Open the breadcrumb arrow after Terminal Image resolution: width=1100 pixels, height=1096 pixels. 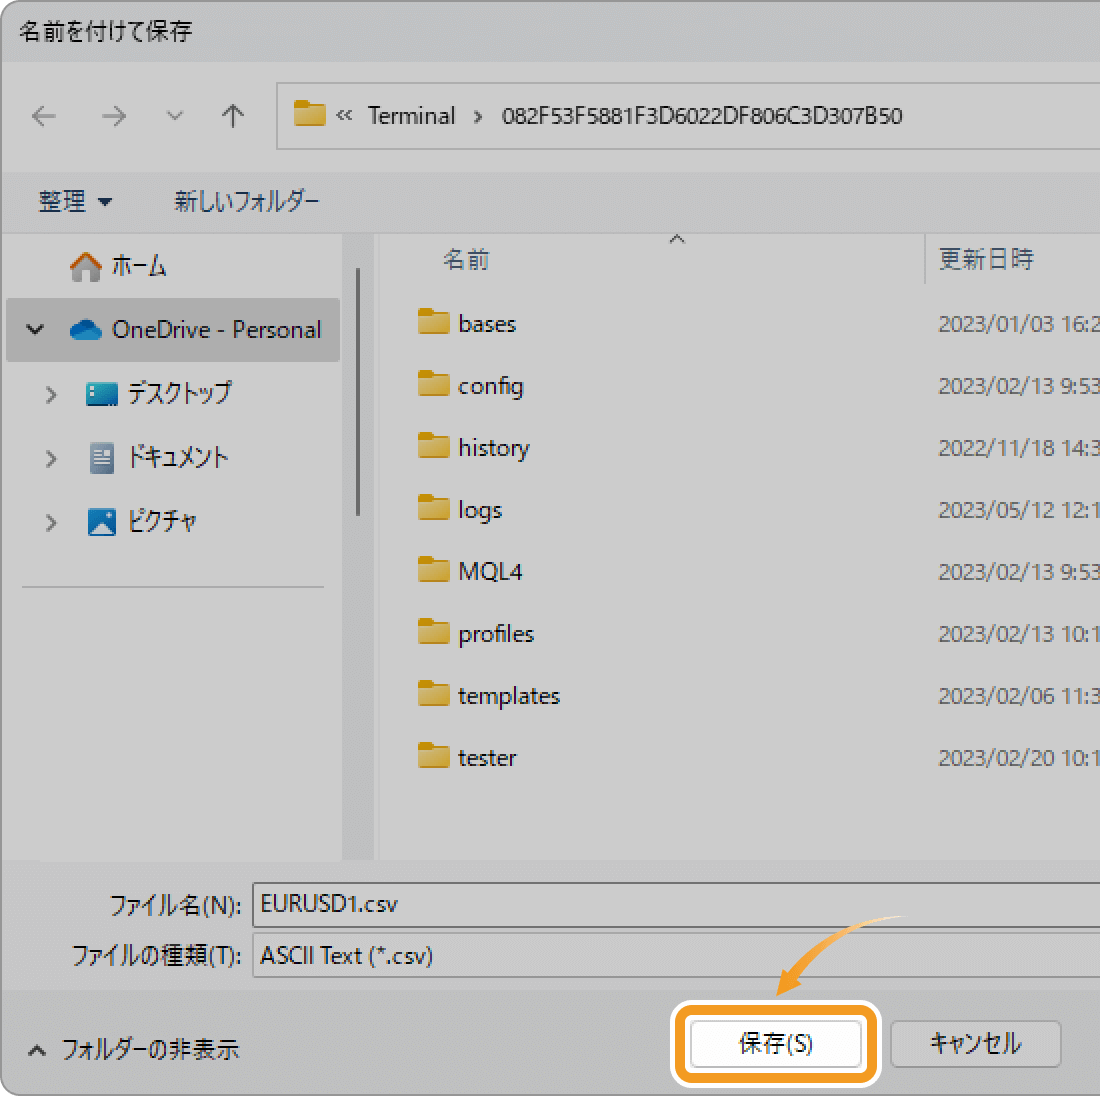tap(478, 116)
